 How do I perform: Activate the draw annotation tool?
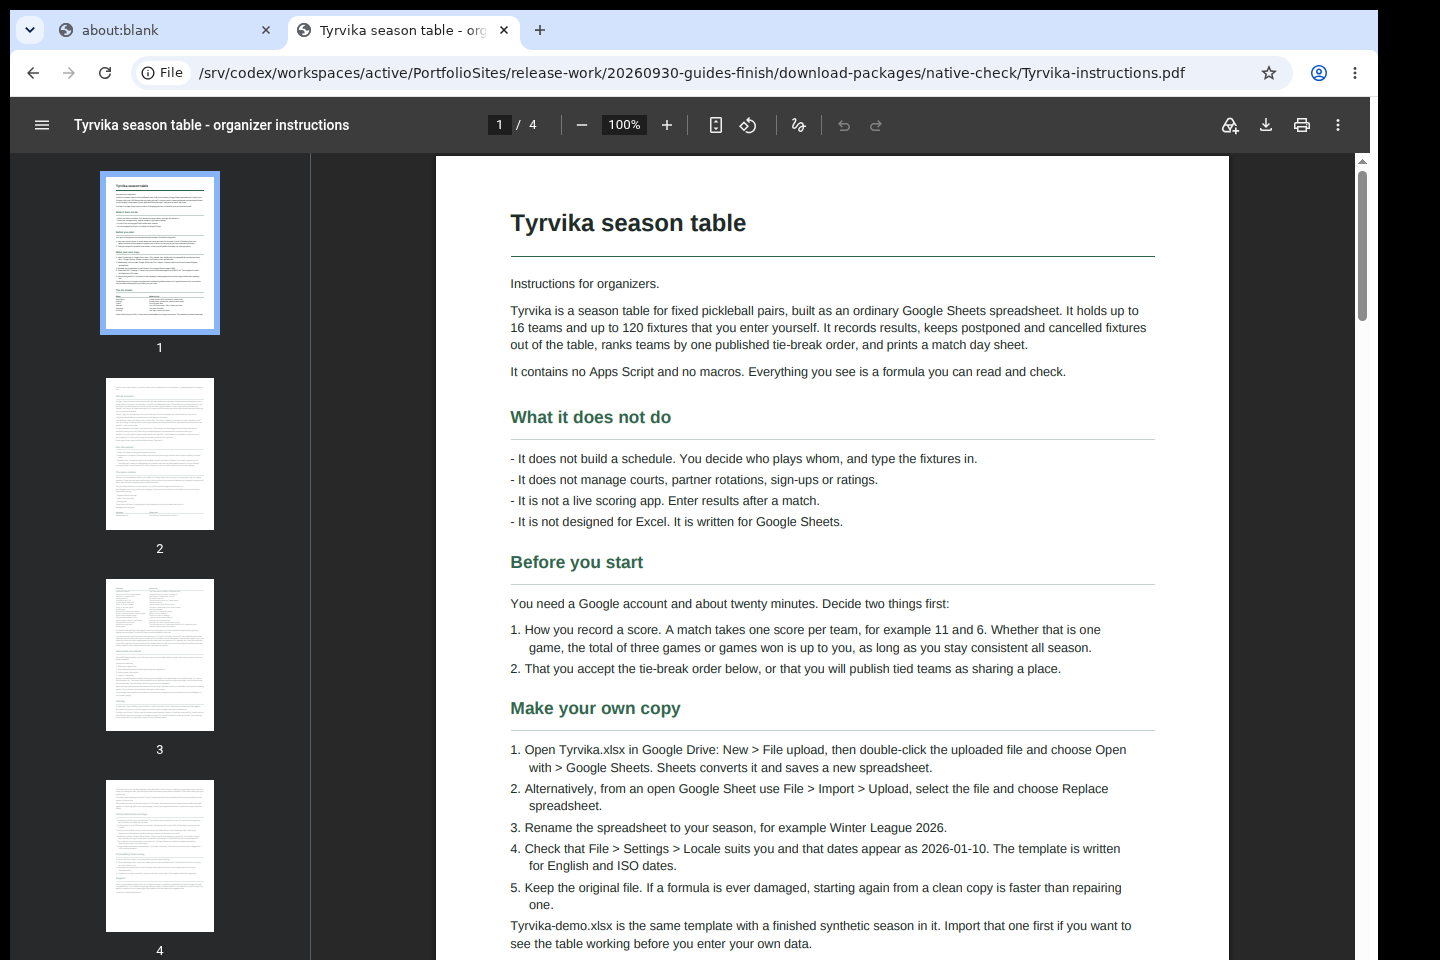click(798, 125)
